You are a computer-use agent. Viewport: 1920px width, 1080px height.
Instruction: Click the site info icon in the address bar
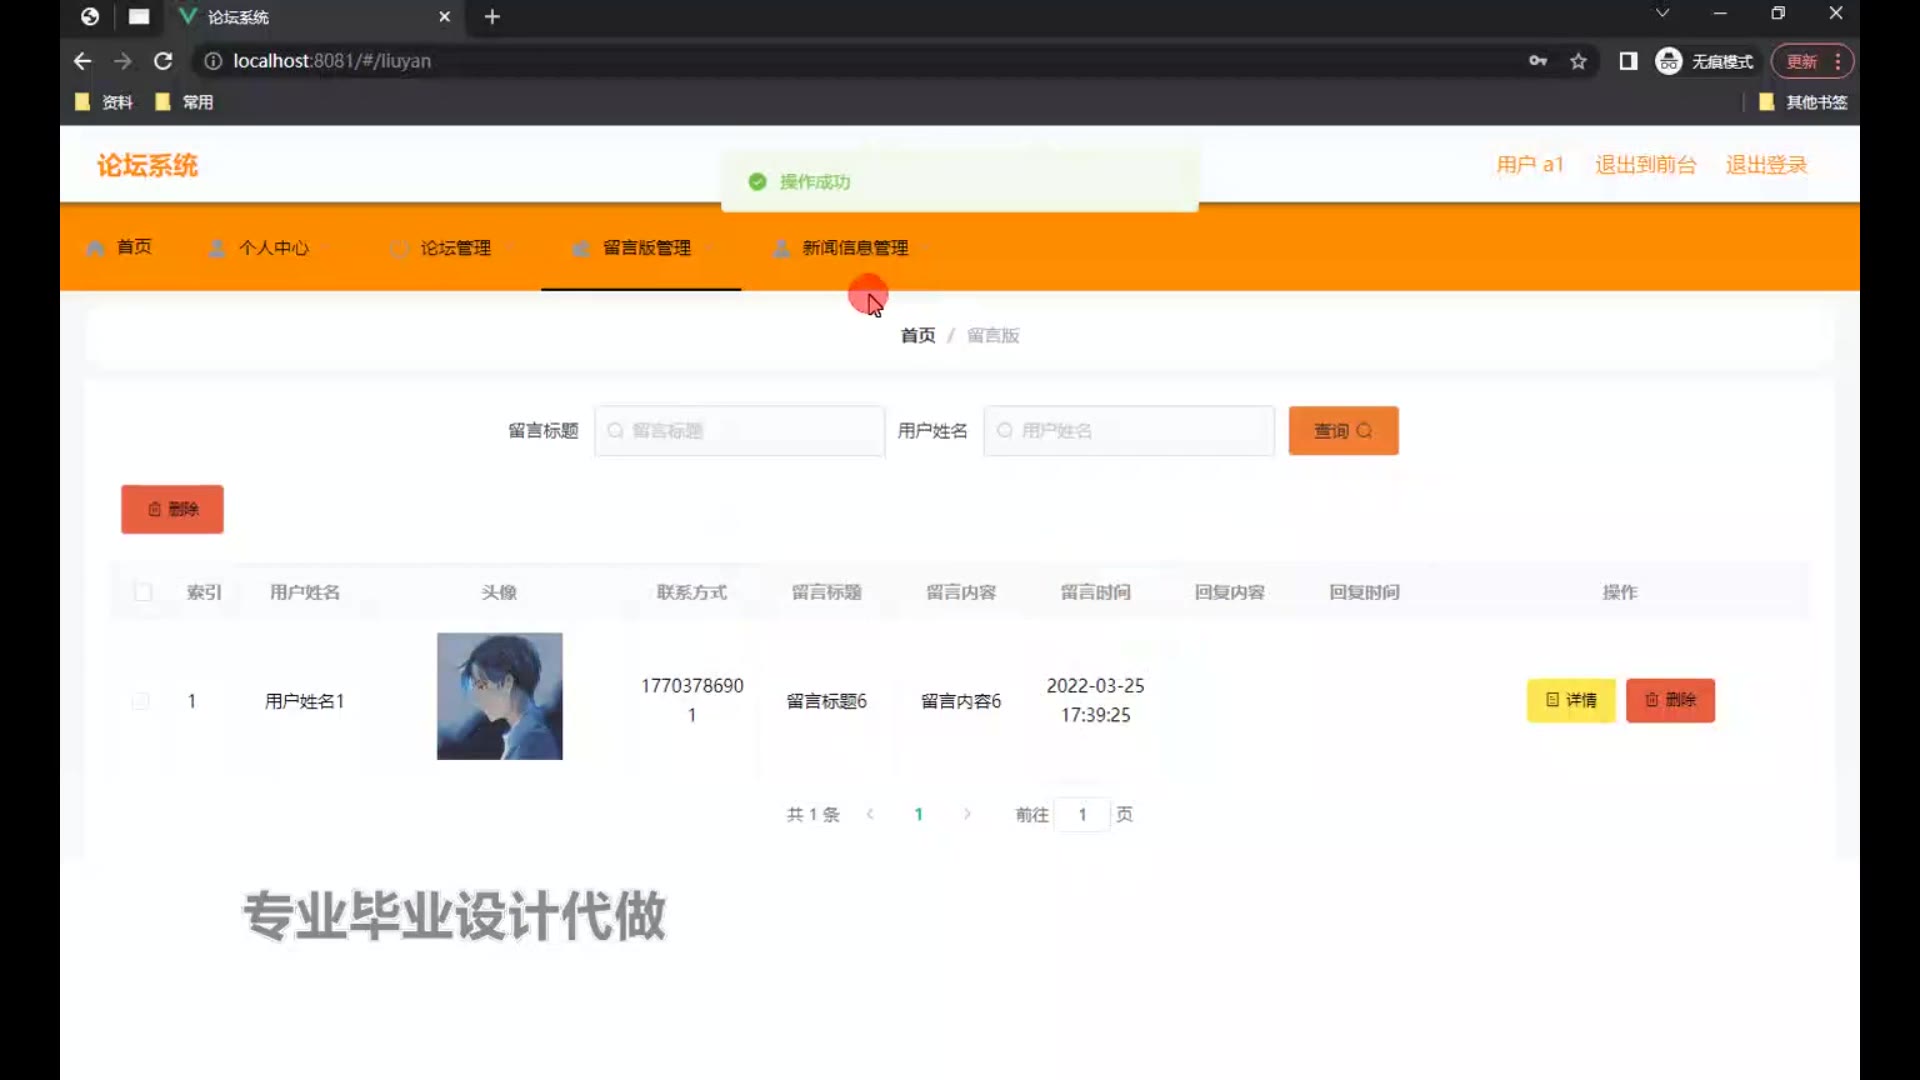coord(213,61)
